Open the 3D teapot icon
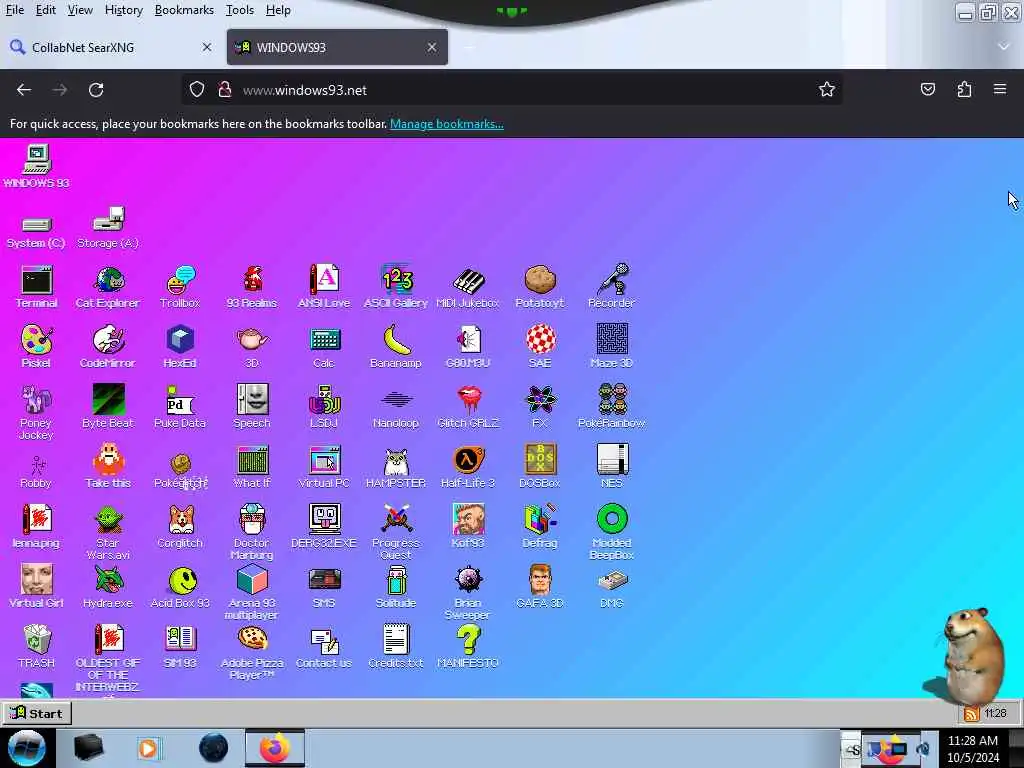 pos(252,347)
